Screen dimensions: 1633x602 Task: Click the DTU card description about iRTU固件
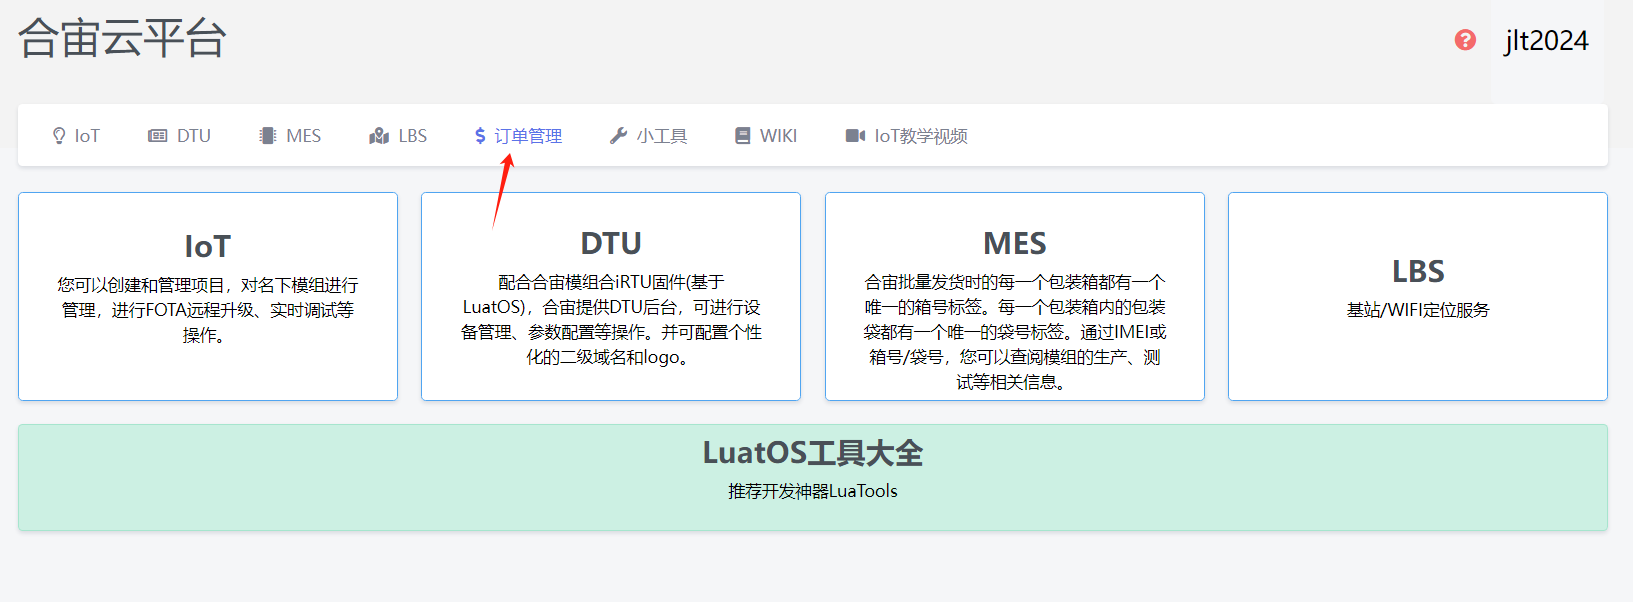(x=611, y=320)
